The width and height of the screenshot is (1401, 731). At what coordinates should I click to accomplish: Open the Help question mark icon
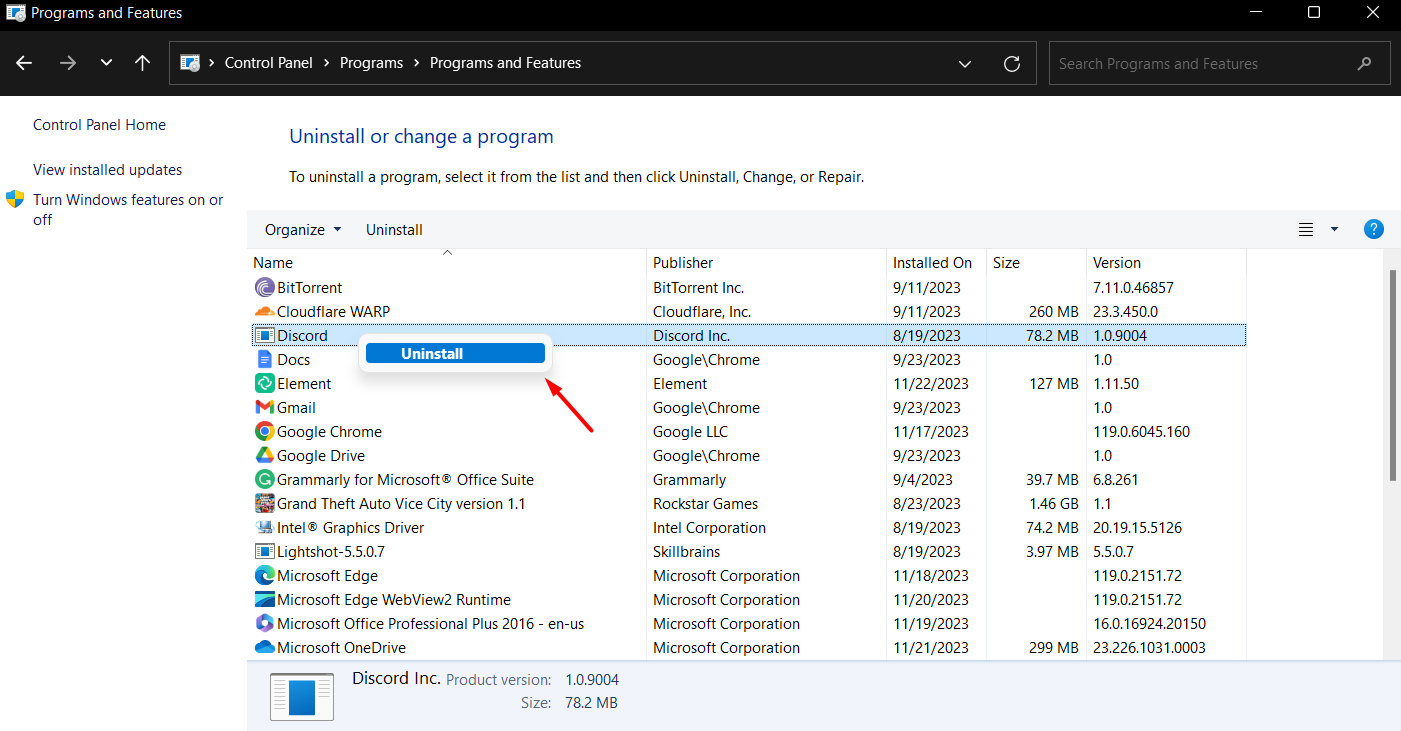coord(1374,229)
